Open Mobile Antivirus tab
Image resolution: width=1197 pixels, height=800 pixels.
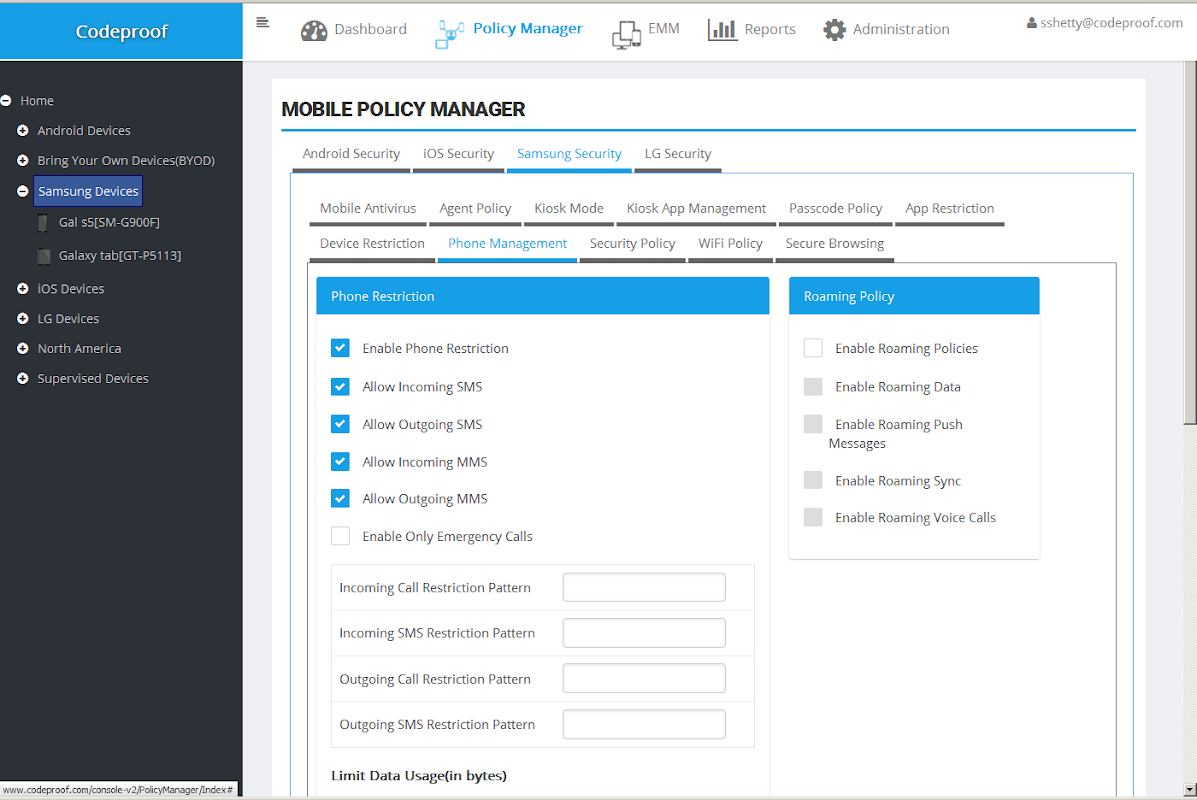(x=368, y=208)
